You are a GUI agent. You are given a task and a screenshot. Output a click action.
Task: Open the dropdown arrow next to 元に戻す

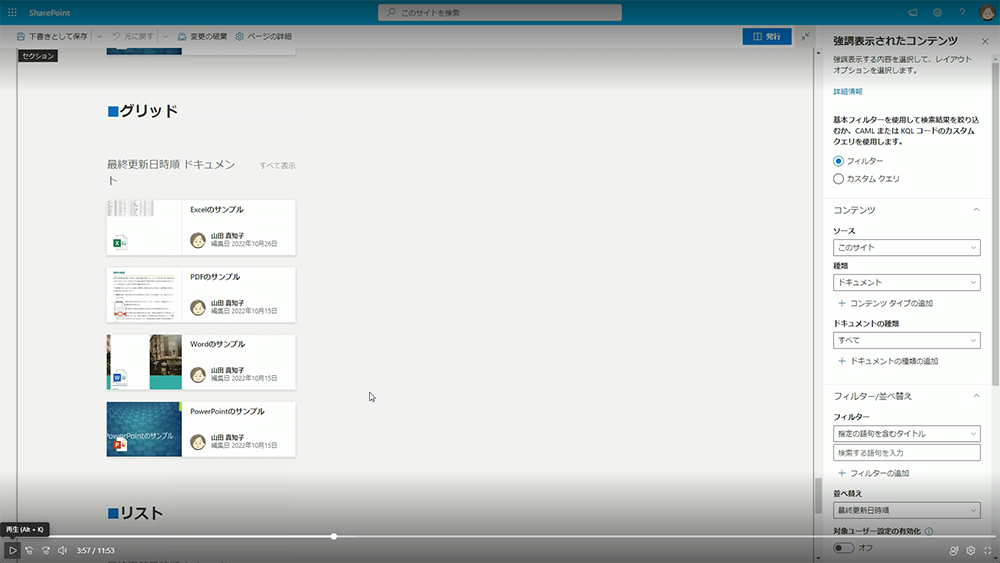(x=165, y=36)
